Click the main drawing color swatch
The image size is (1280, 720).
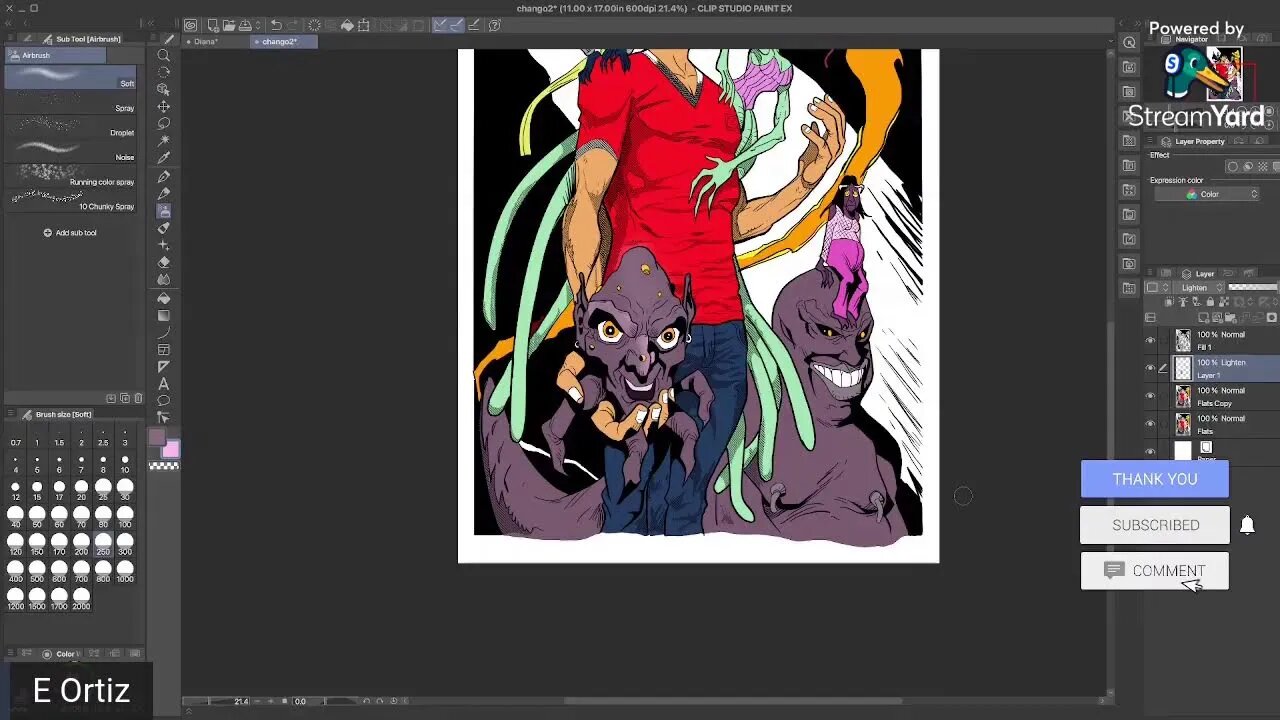[157, 438]
